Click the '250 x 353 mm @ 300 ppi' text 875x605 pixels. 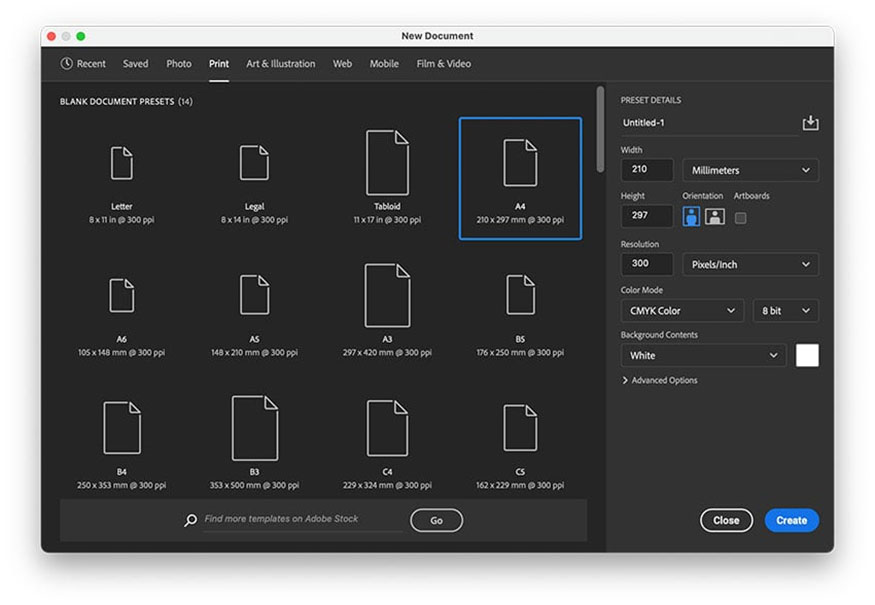click(x=122, y=486)
